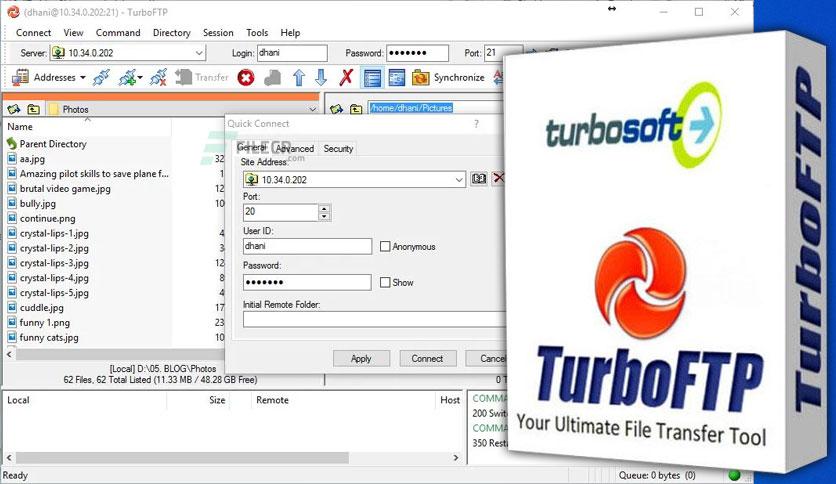Click the Apply button
The height and width of the screenshot is (484, 836).
click(361, 358)
